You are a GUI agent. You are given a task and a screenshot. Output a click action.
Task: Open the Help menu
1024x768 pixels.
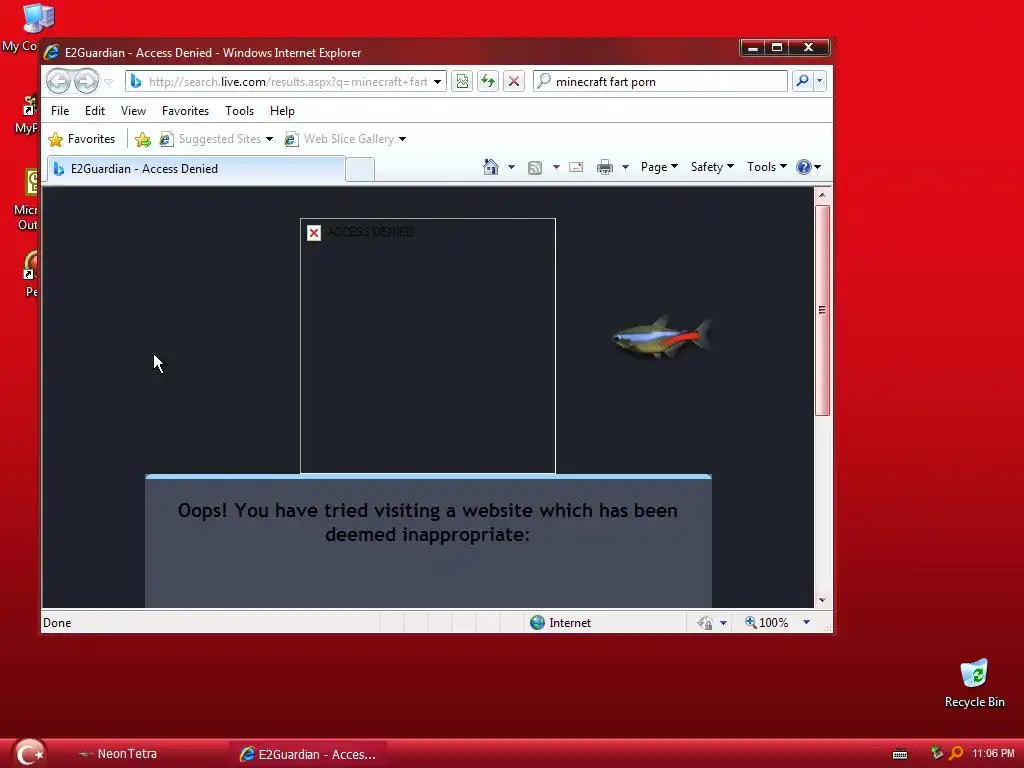point(282,111)
